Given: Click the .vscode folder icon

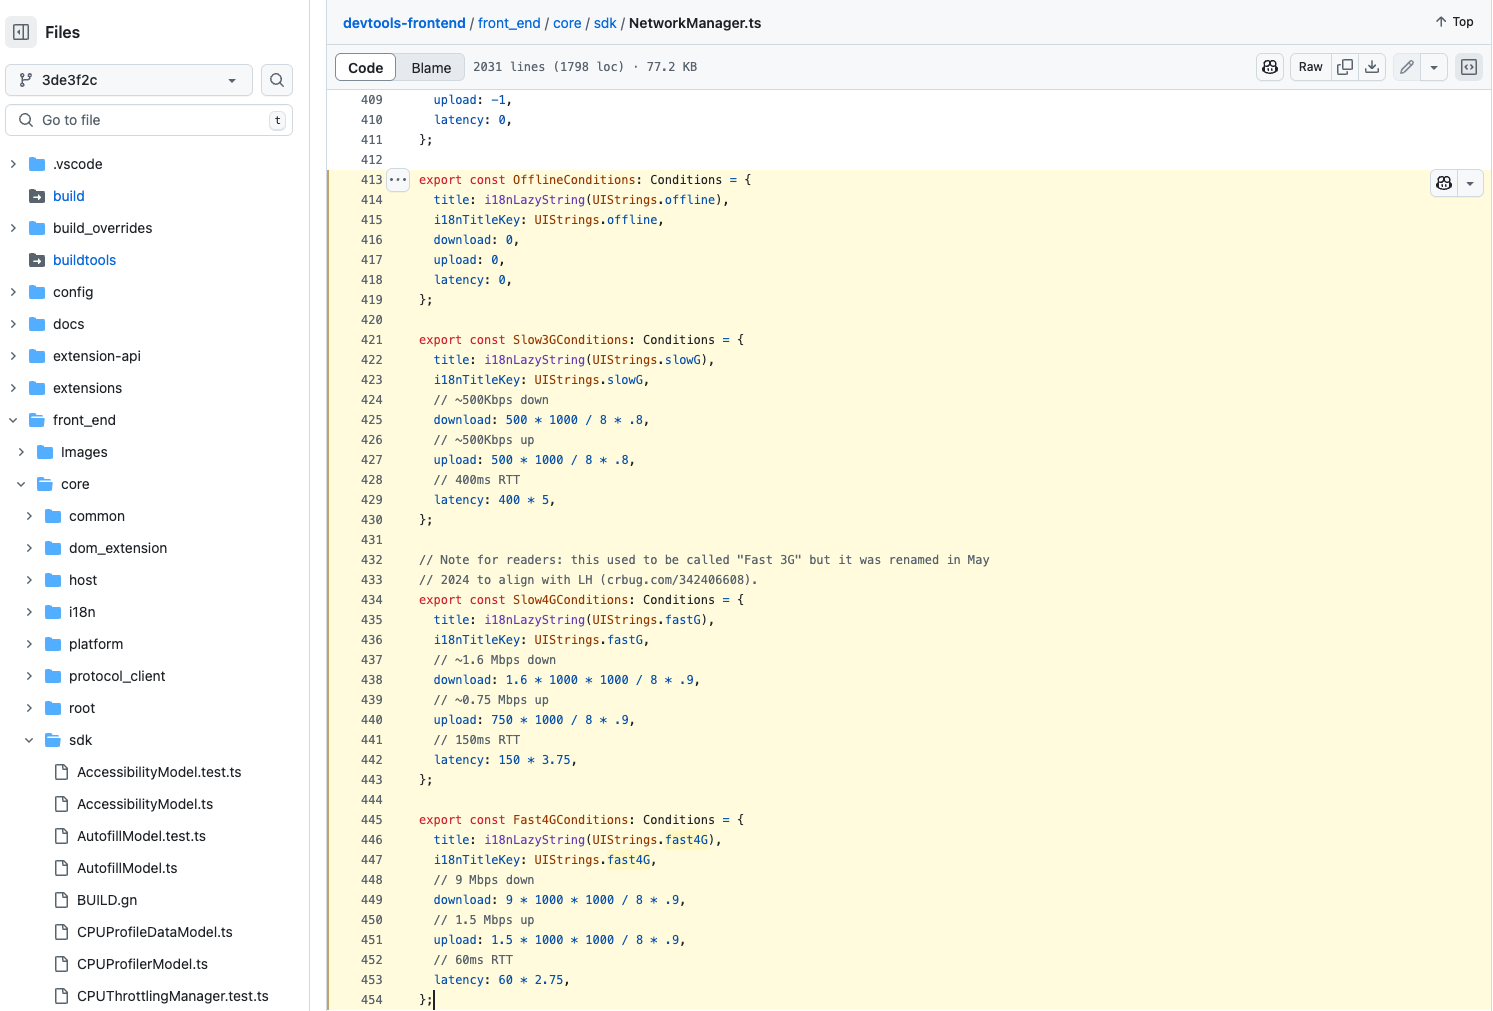Looking at the screenshot, I should [37, 164].
